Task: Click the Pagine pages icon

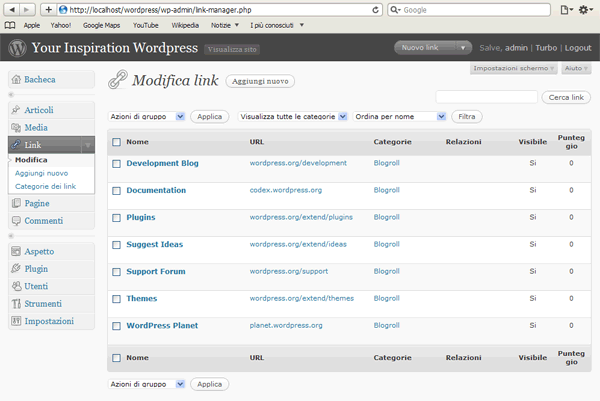Action: click(16, 203)
